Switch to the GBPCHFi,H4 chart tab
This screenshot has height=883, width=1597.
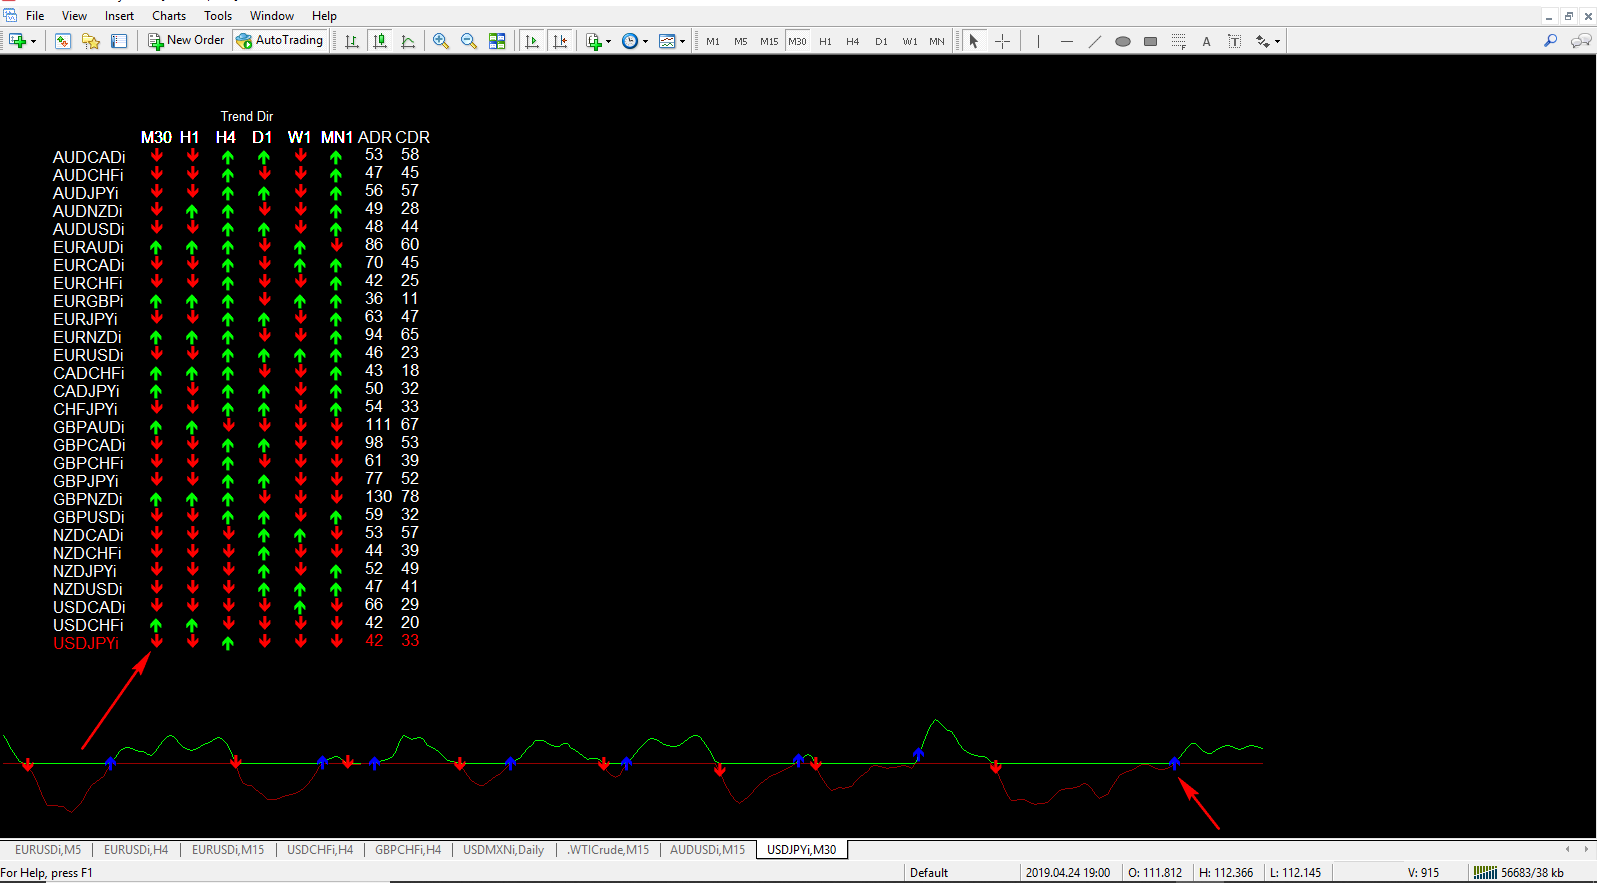click(x=408, y=850)
